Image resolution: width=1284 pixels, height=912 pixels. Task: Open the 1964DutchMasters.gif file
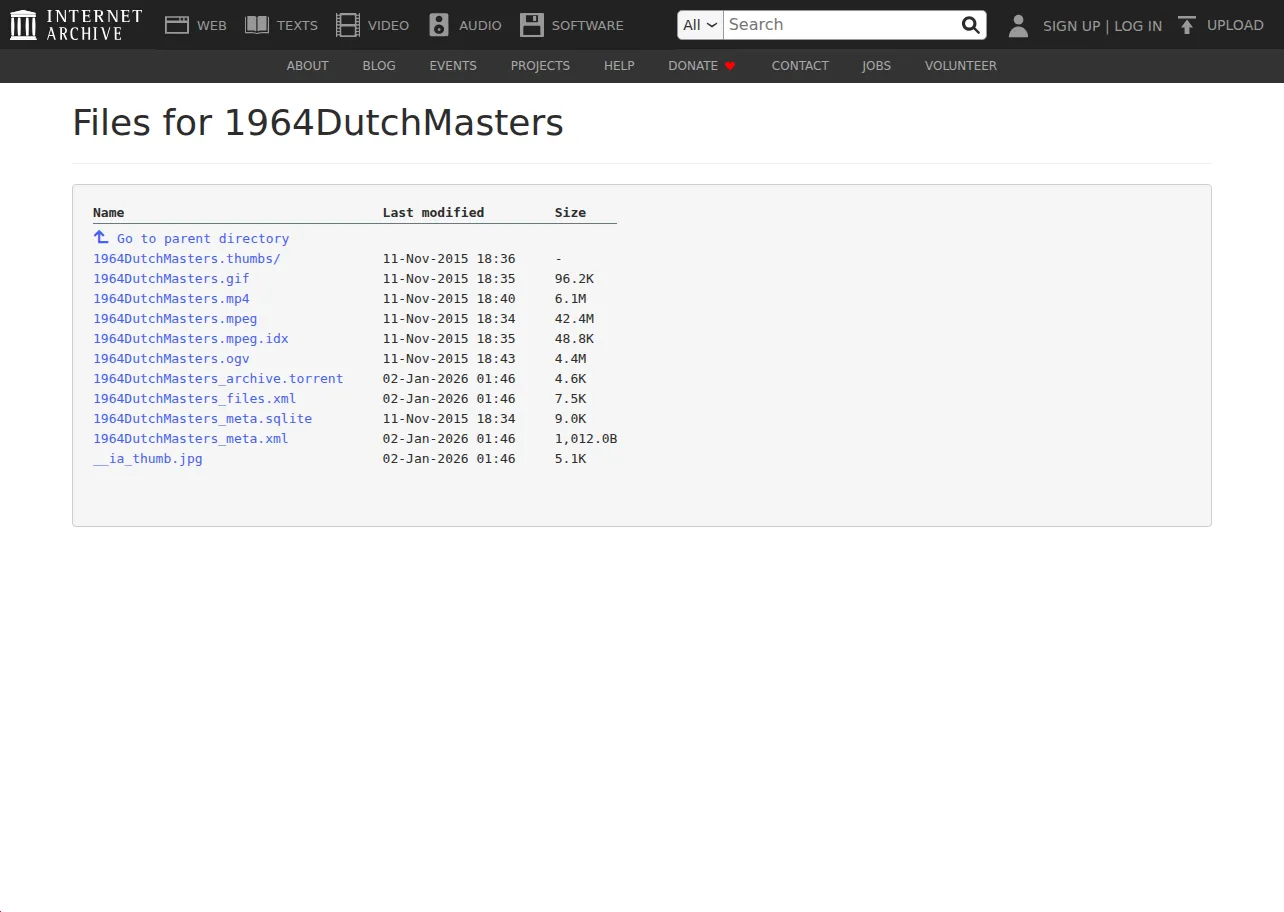coord(171,279)
